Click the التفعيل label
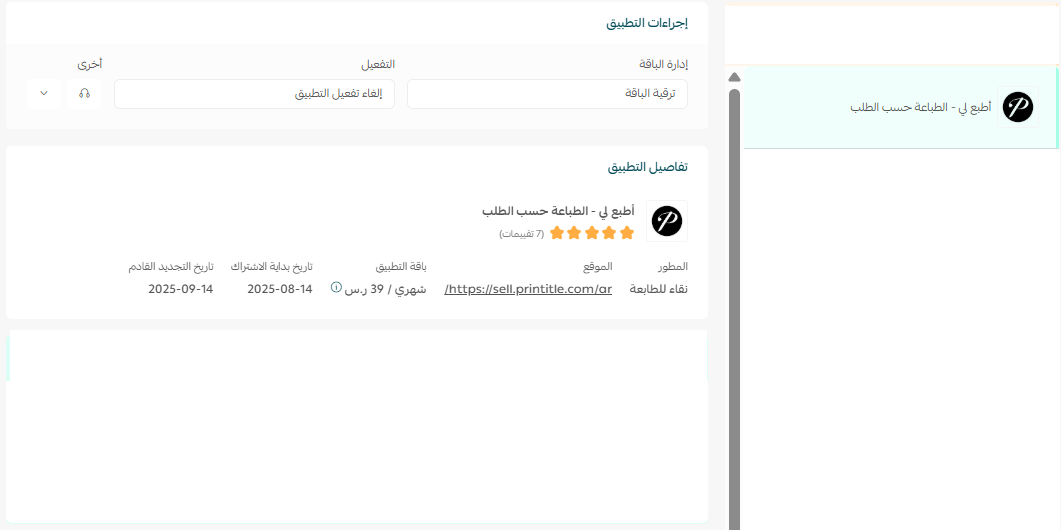The height and width of the screenshot is (532, 1061). pyautogui.click(x=378, y=64)
